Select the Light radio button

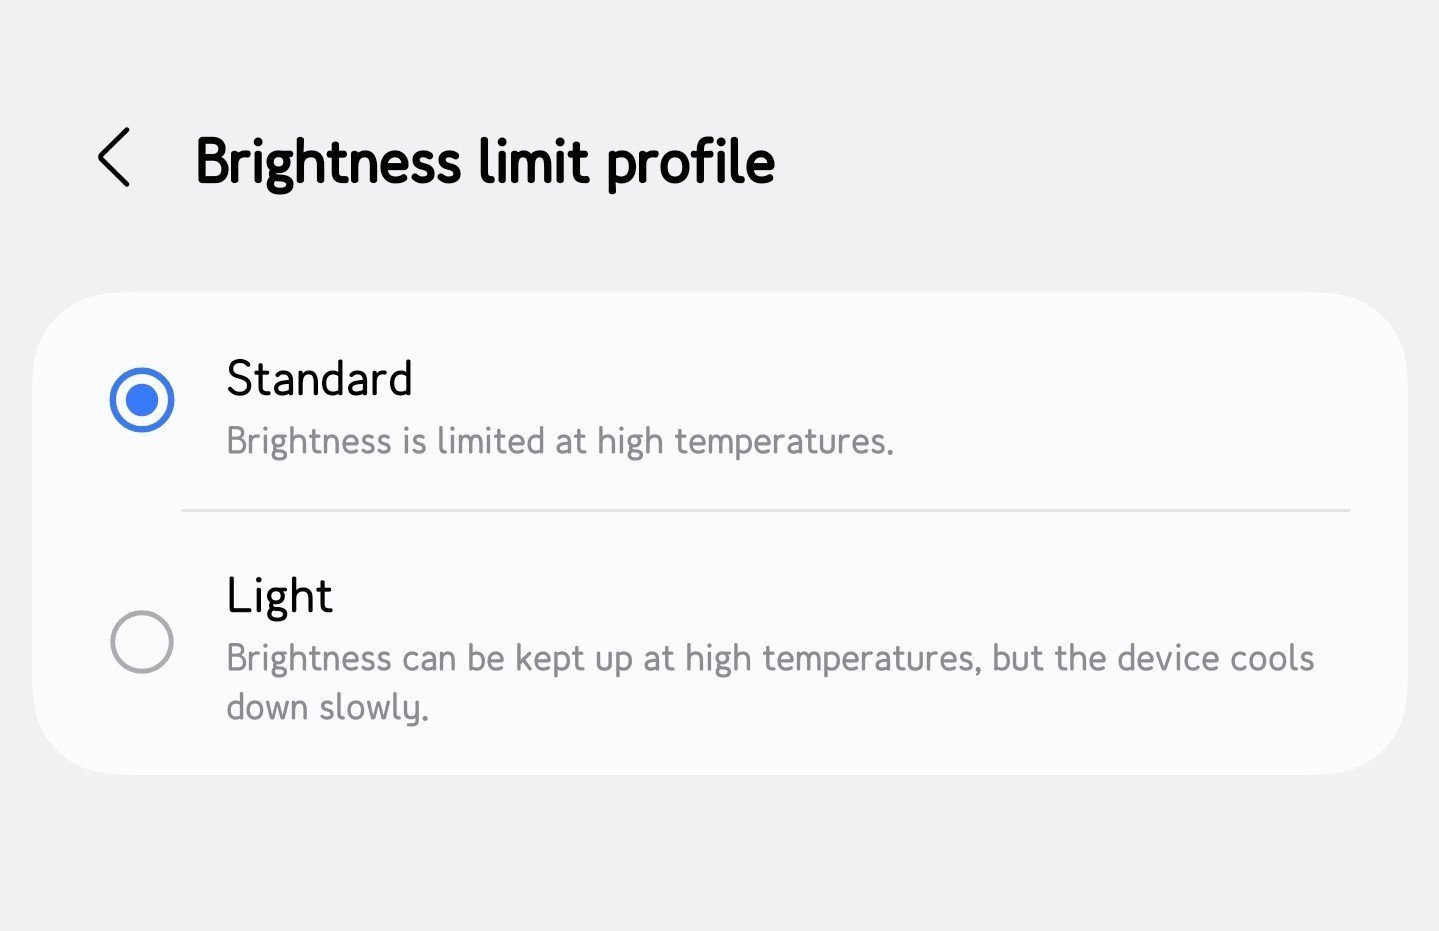click(142, 642)
